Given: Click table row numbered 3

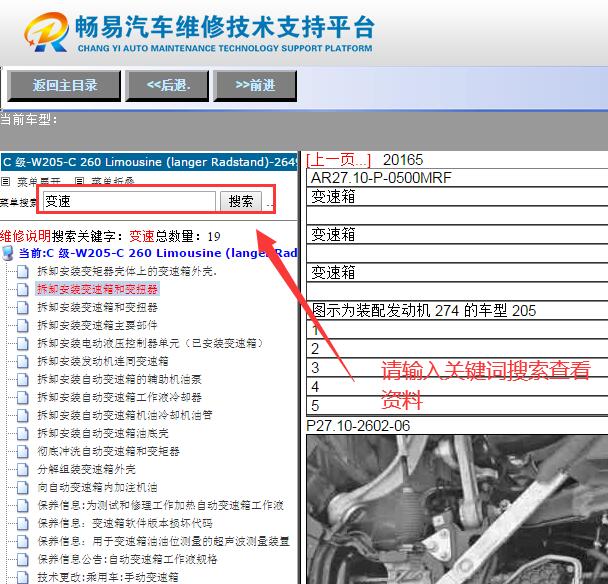Looking at the screenshot, I should [457, 368].
